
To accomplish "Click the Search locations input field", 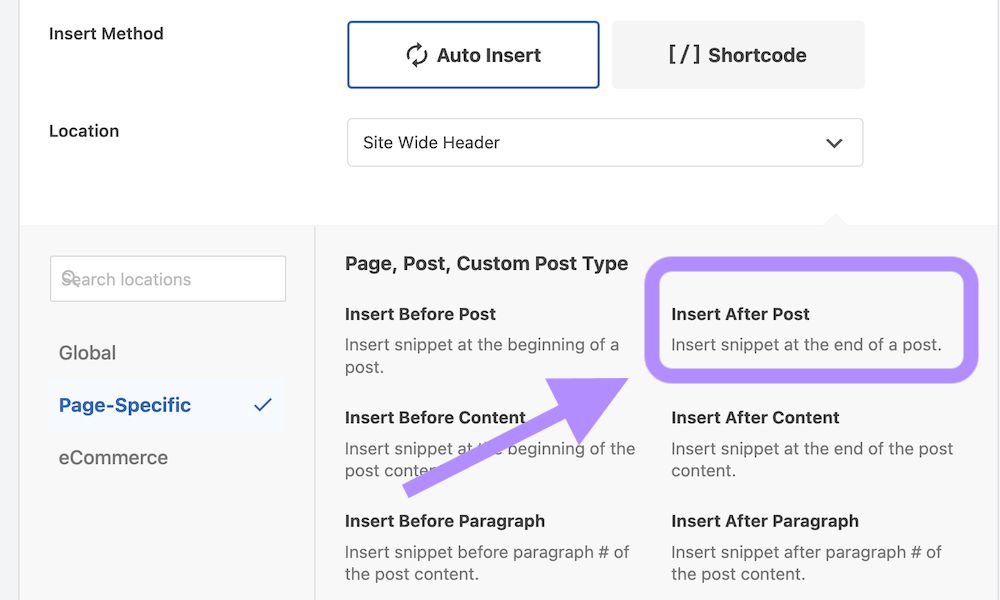I will [167, 278].
